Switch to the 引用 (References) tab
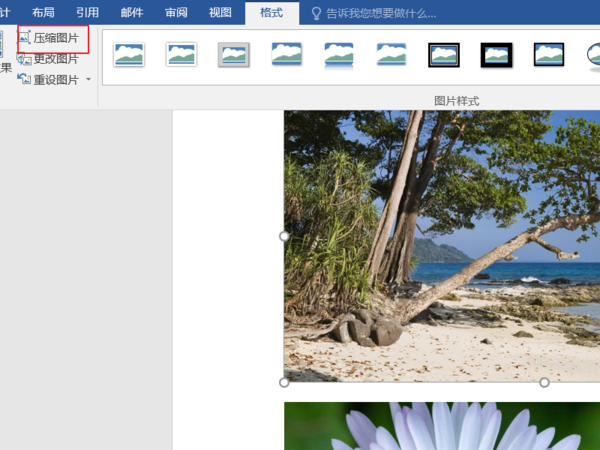 [x=88, y=13]
